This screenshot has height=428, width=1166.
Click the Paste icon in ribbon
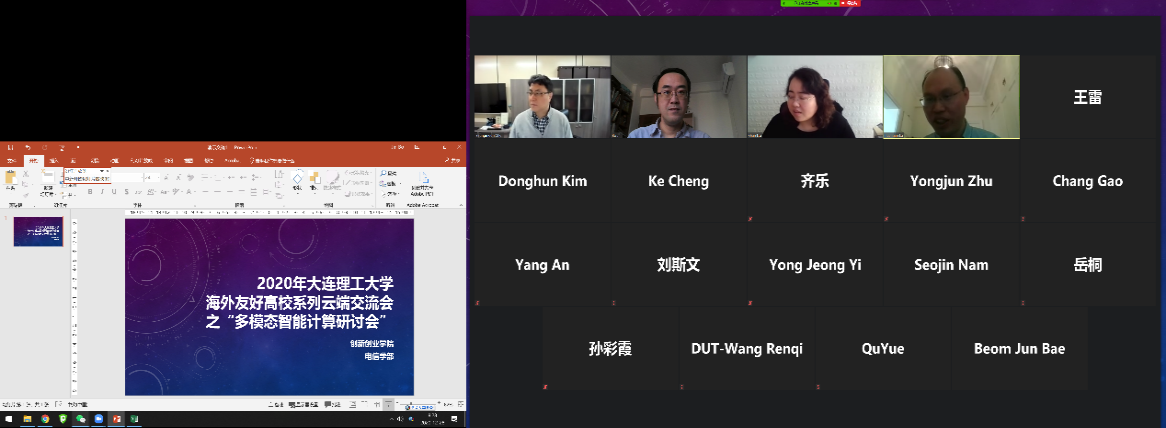(11, 179)
